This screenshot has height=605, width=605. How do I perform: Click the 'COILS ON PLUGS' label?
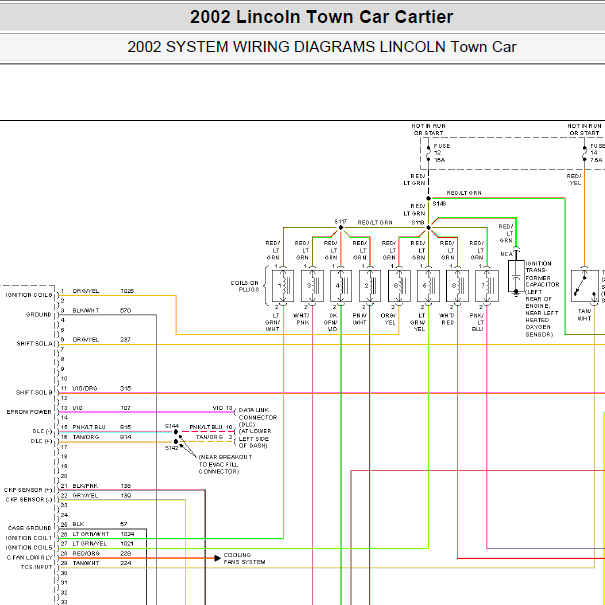[245, 286]
